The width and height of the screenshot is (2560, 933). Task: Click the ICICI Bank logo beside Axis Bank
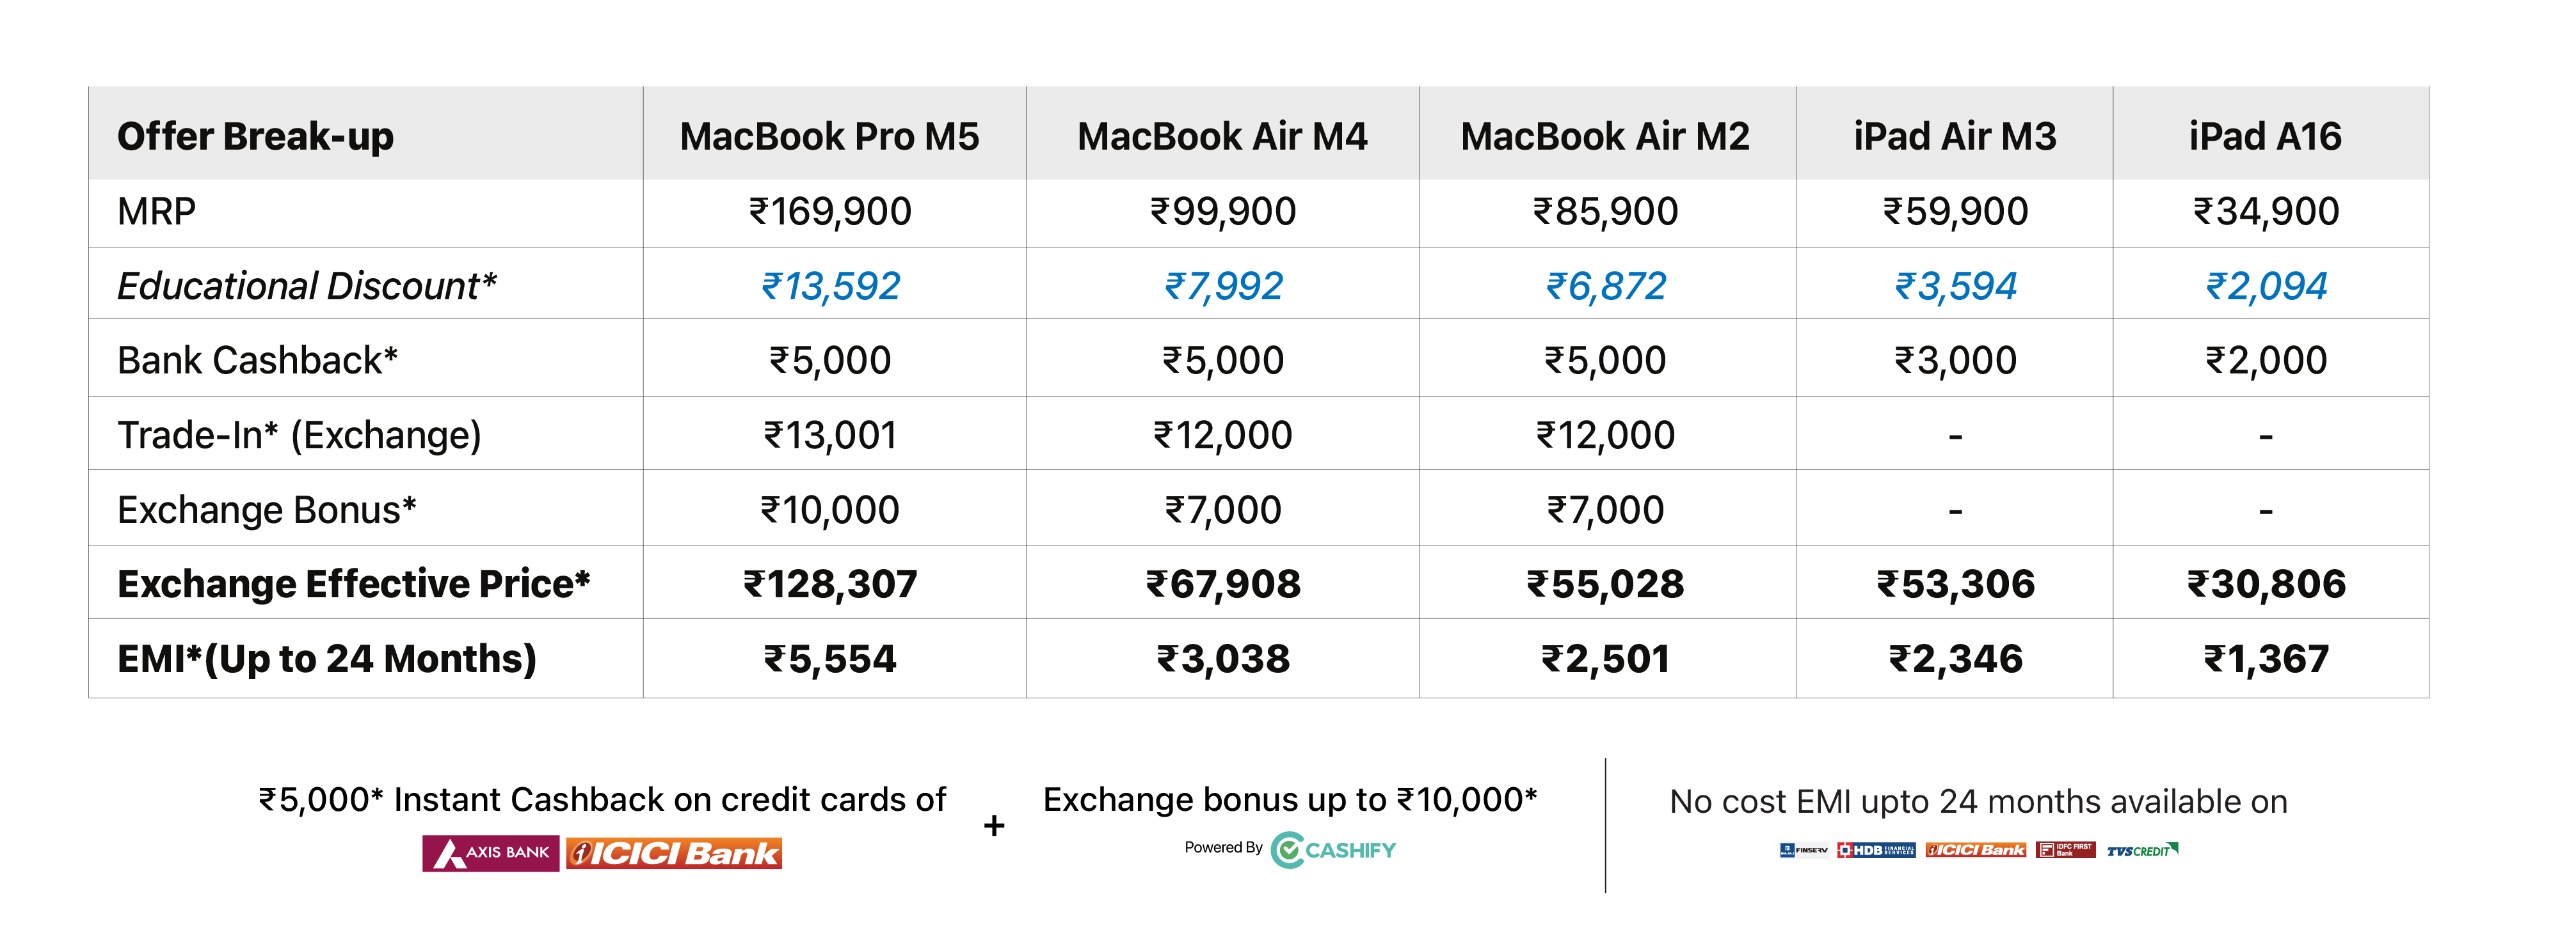(674, 853)
